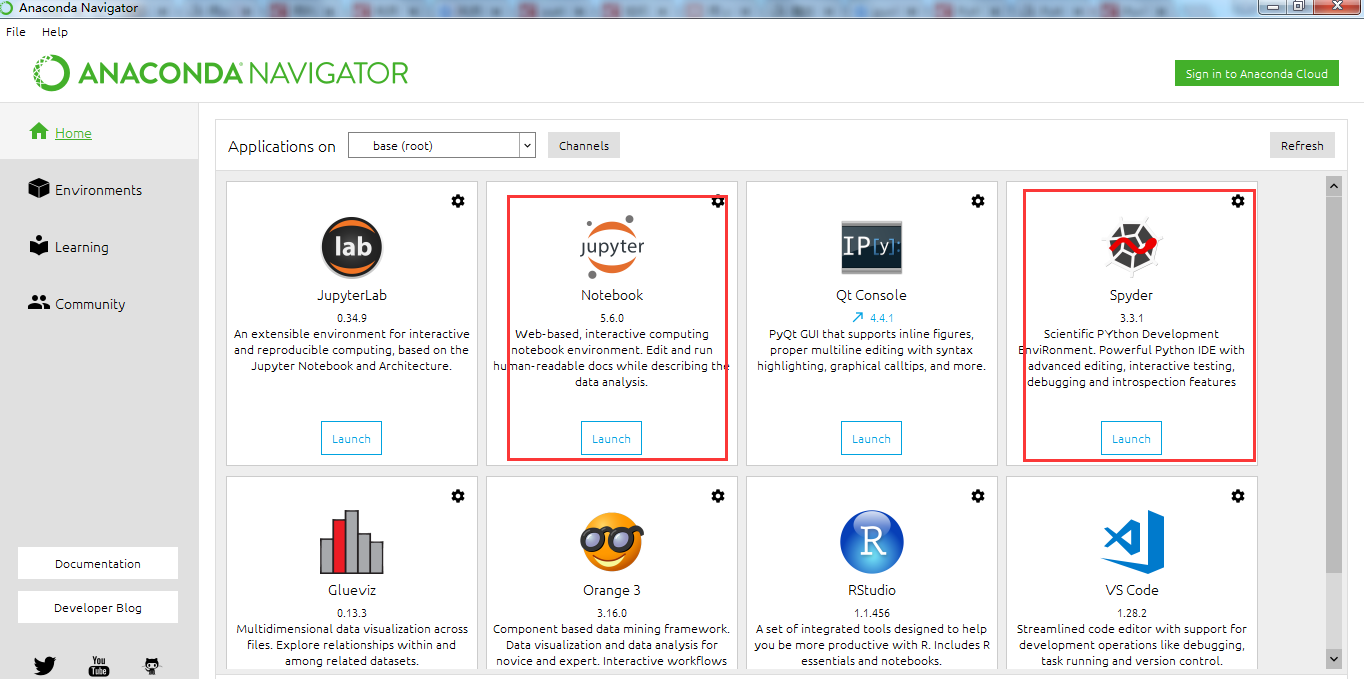1364x679 pixels.
Task: Open the Help menu
Action: 55,32
